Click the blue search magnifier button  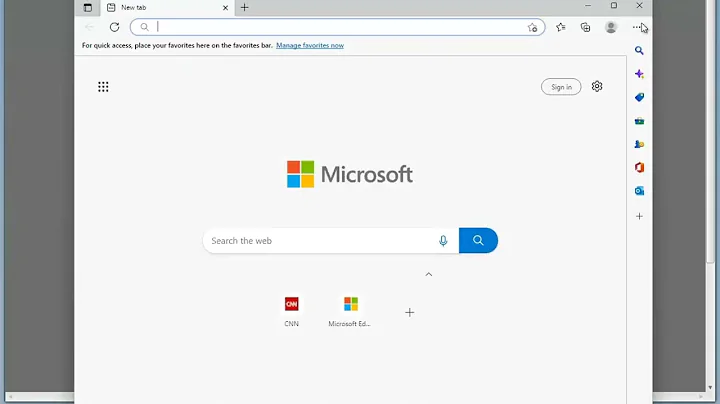478,241
